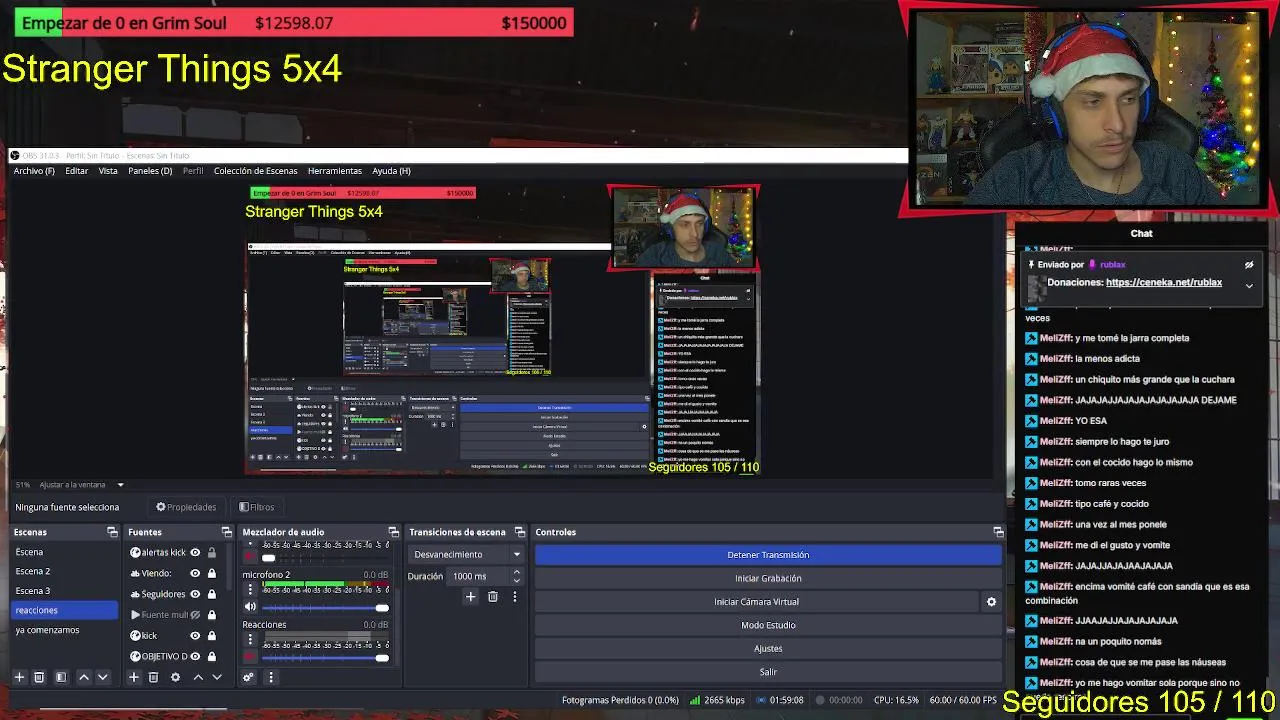
Task: Open Paneles (D) menu
Action: pyautogui.click(x=150, y=171)
